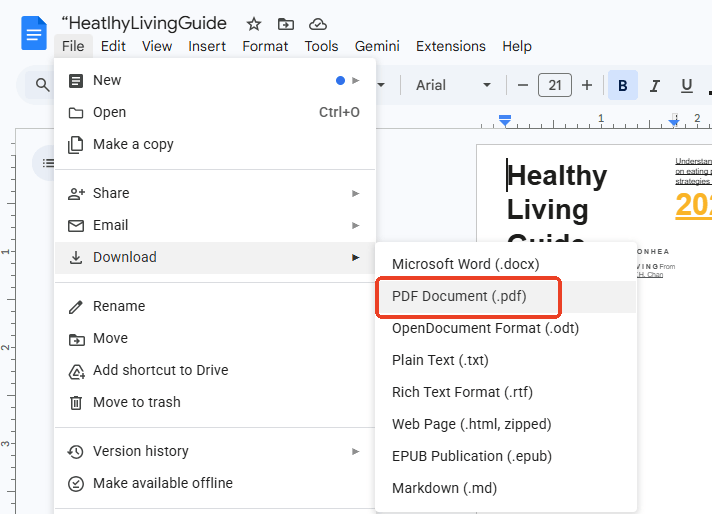Expand the Email submenu
This screenshot has height=514, width=712.
[x=215, y=225]
